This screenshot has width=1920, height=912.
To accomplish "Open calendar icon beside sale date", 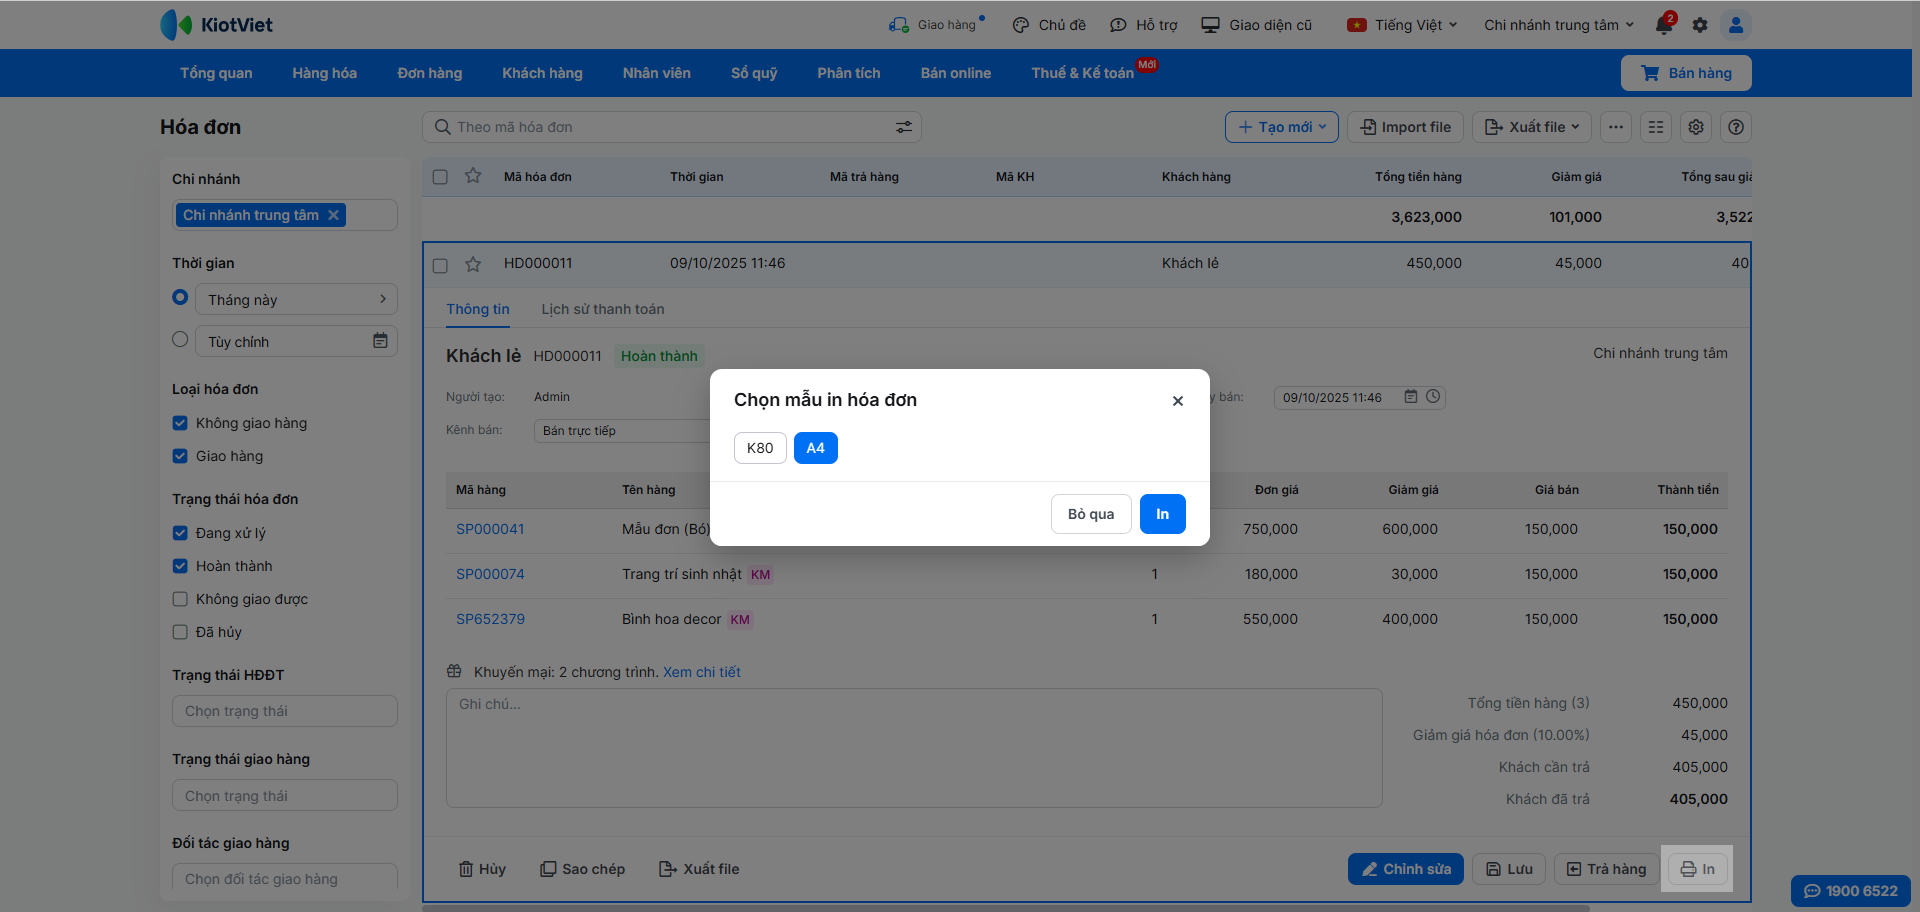I will [1411, 397].
